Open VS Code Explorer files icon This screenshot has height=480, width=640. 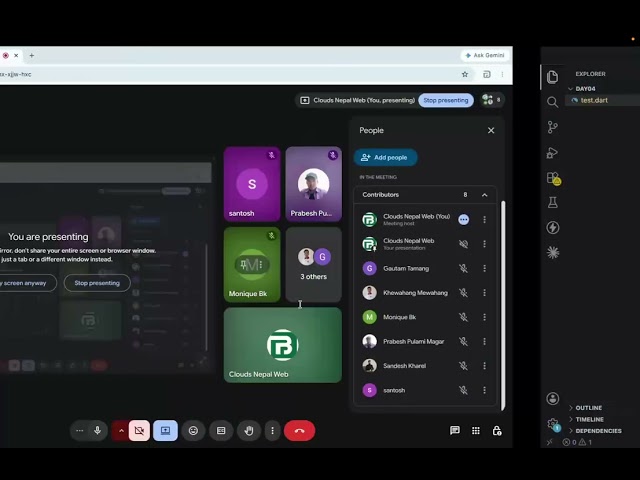click(552, 77)
